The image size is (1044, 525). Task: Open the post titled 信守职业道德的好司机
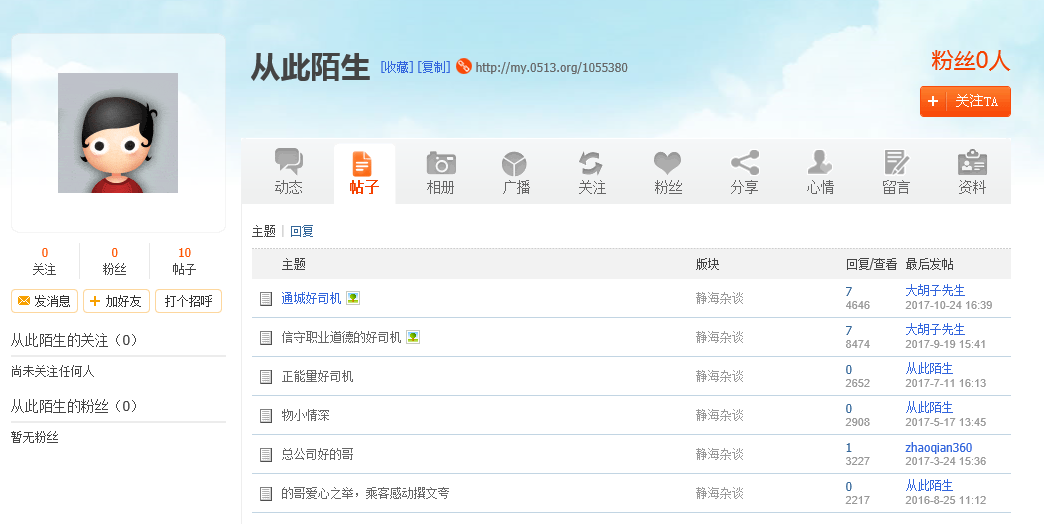(x=341, y=338)
